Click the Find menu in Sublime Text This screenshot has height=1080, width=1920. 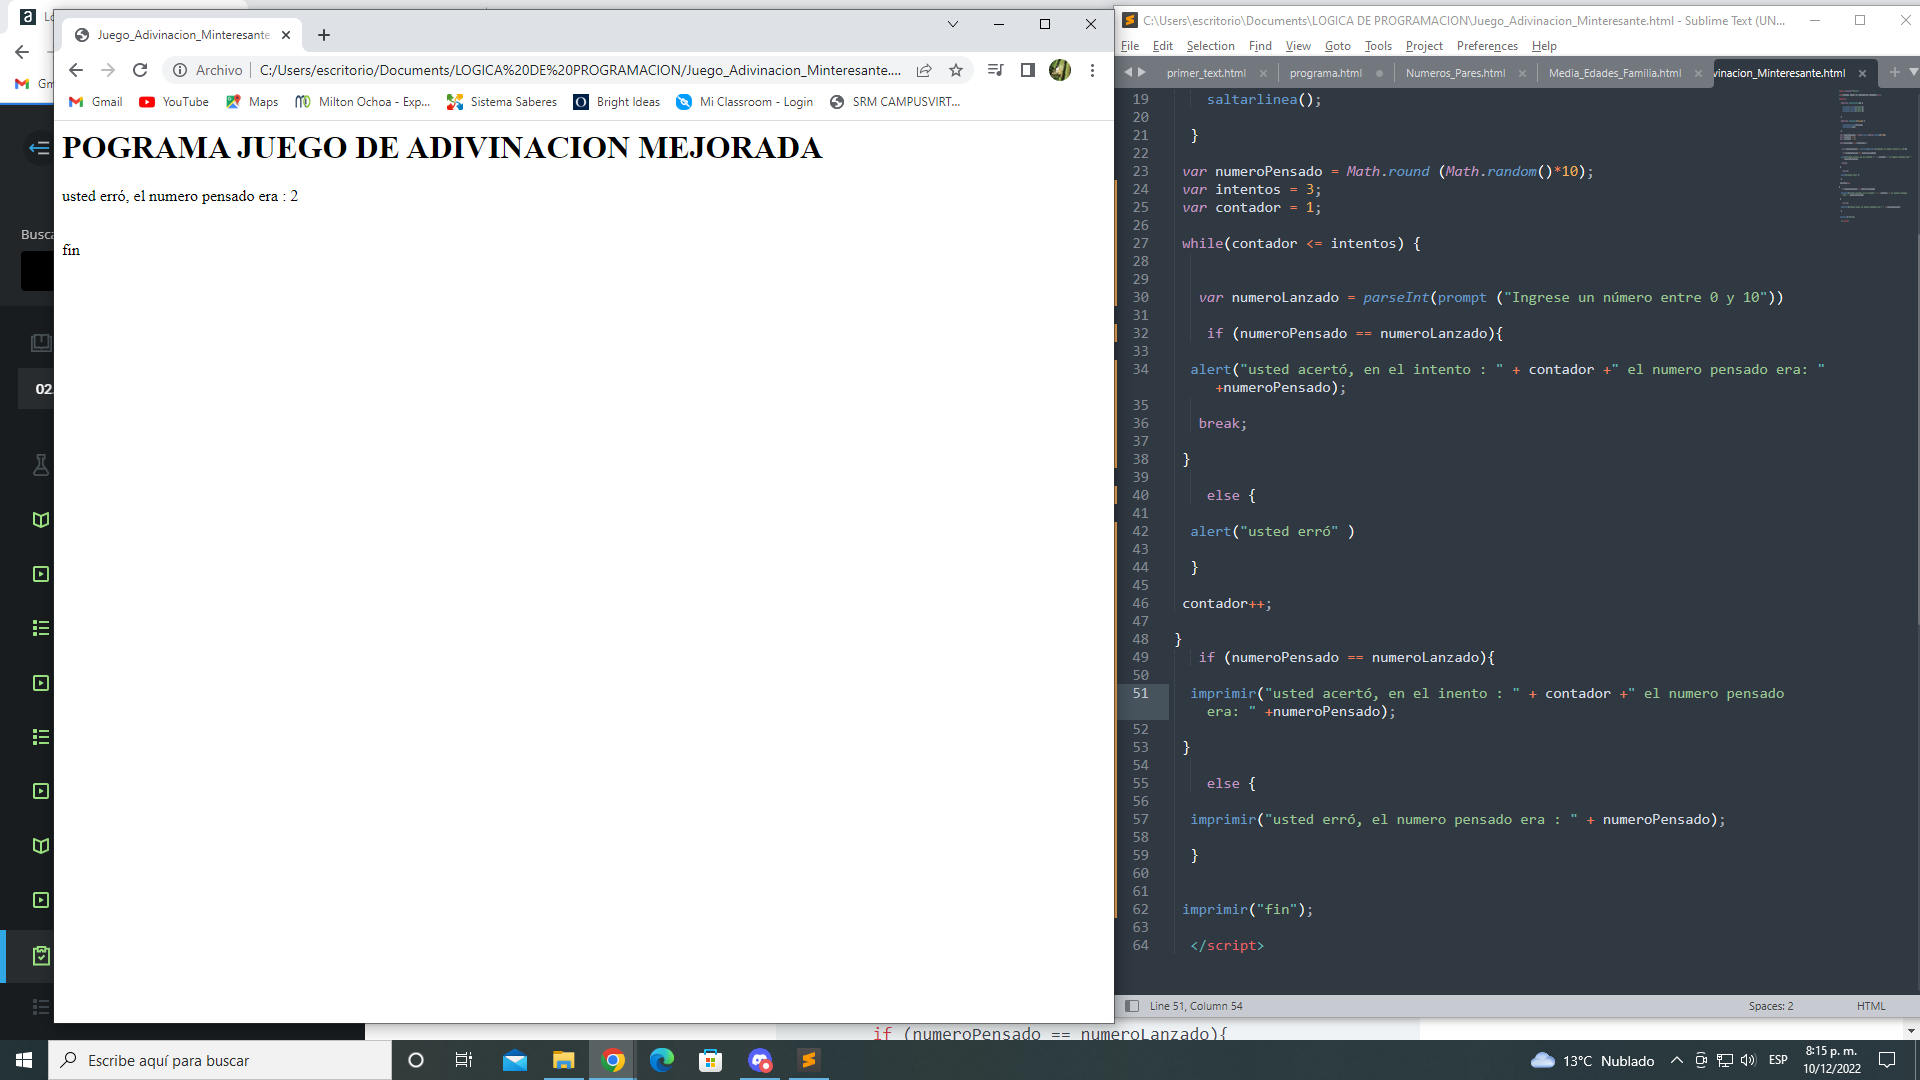point(1261,45)
